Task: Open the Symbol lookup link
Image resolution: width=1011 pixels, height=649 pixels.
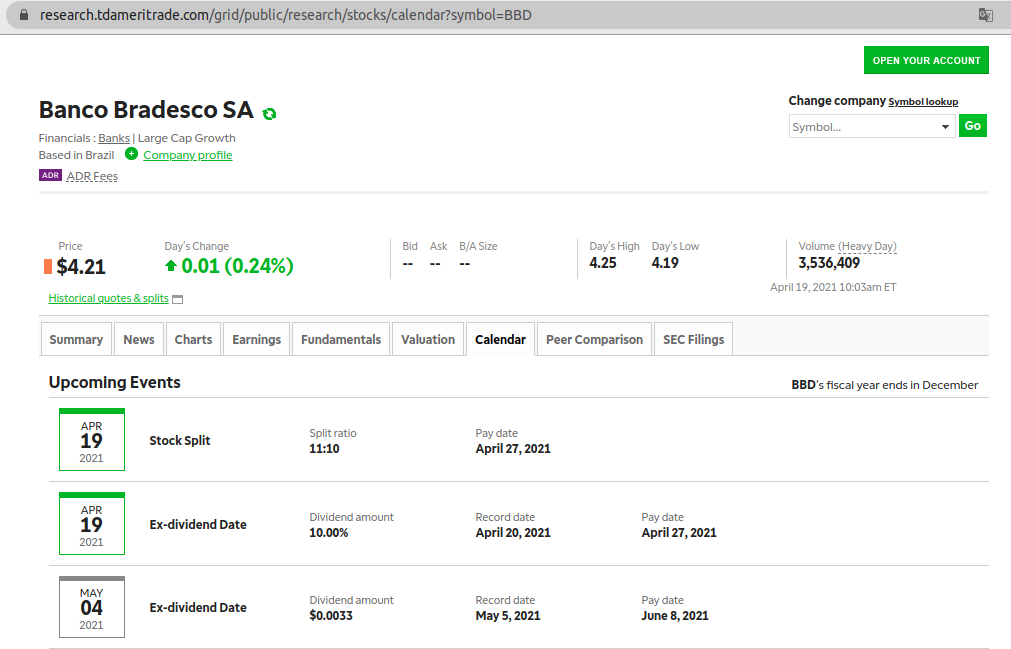Action: pyautogui.click(x=923, y=102)
